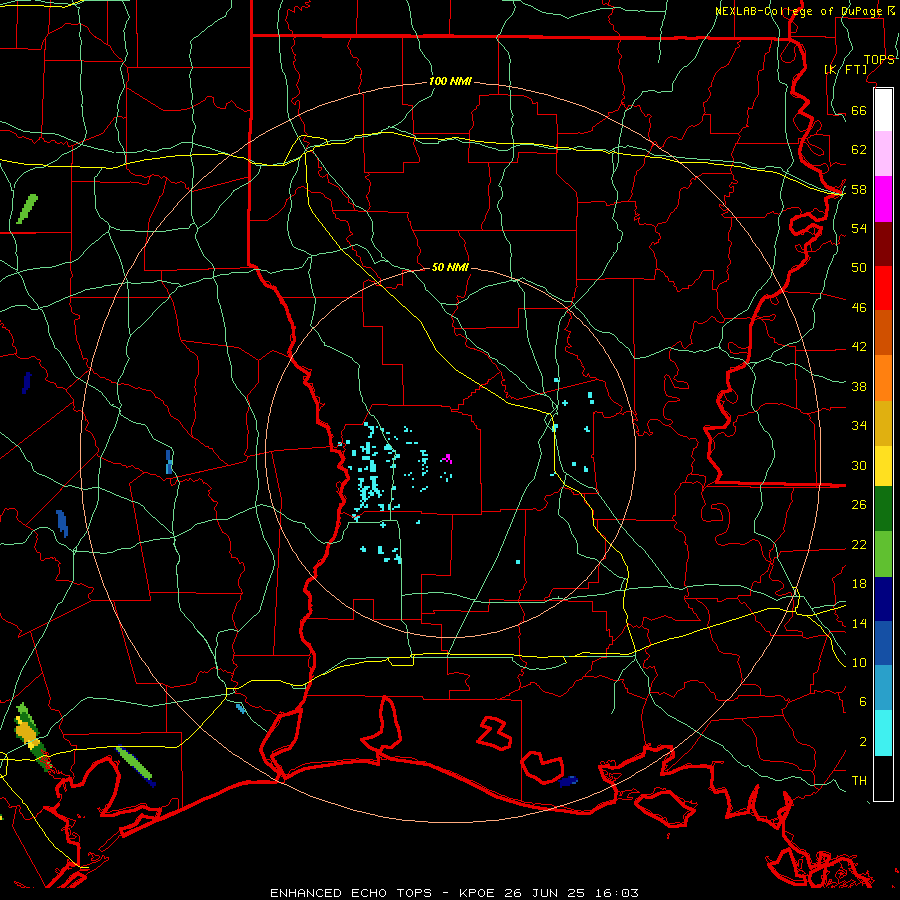Click the legend value 10
900x900 pixels.
pyautogui.click(x=859, y=662)
